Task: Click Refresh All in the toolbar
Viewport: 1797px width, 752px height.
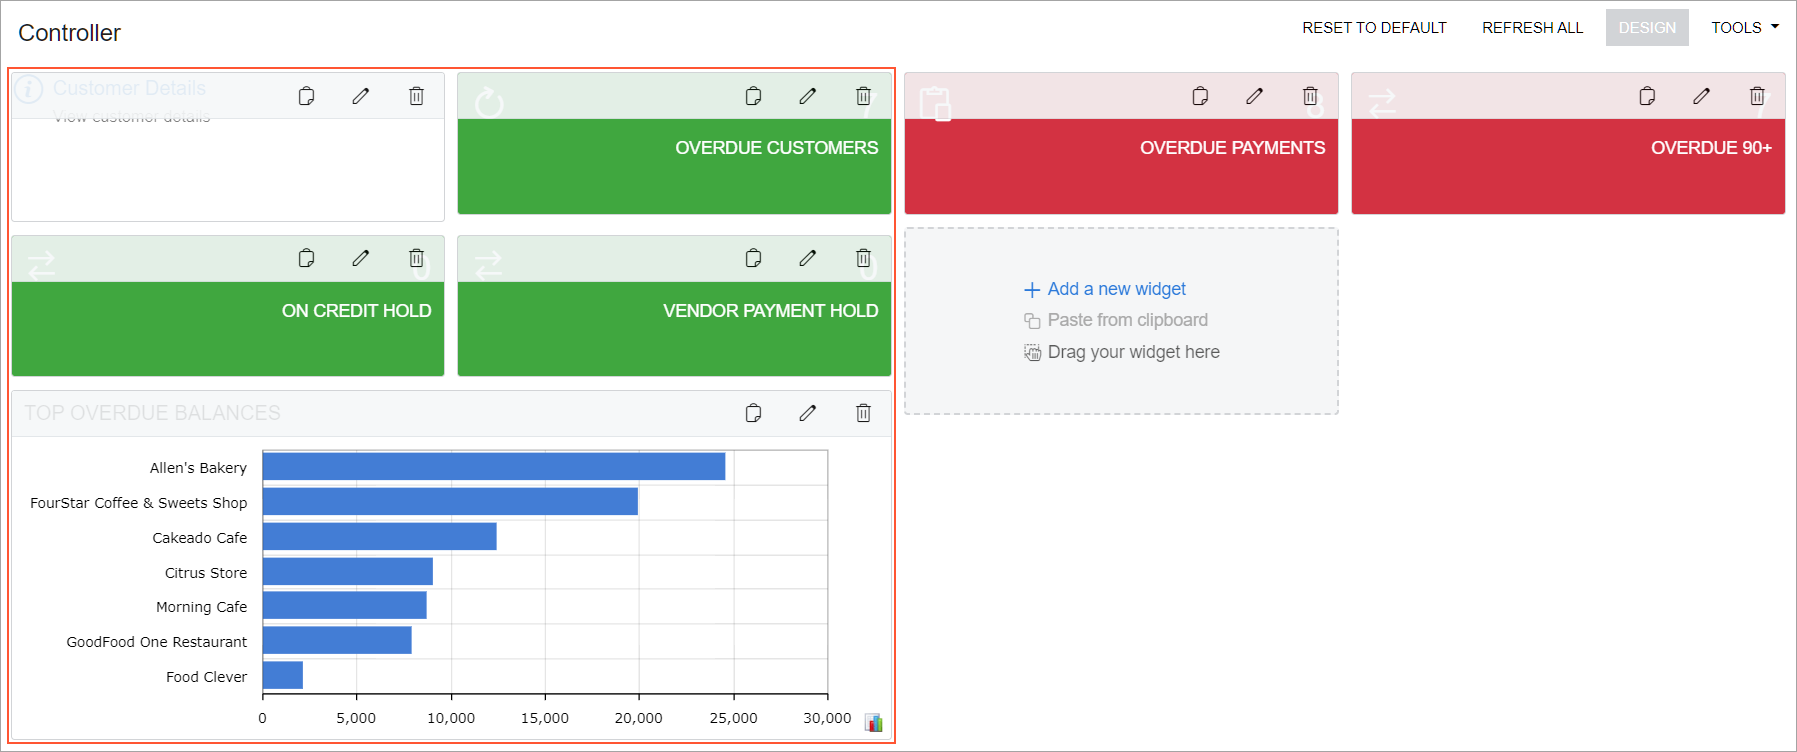Action: (1532, 28)
